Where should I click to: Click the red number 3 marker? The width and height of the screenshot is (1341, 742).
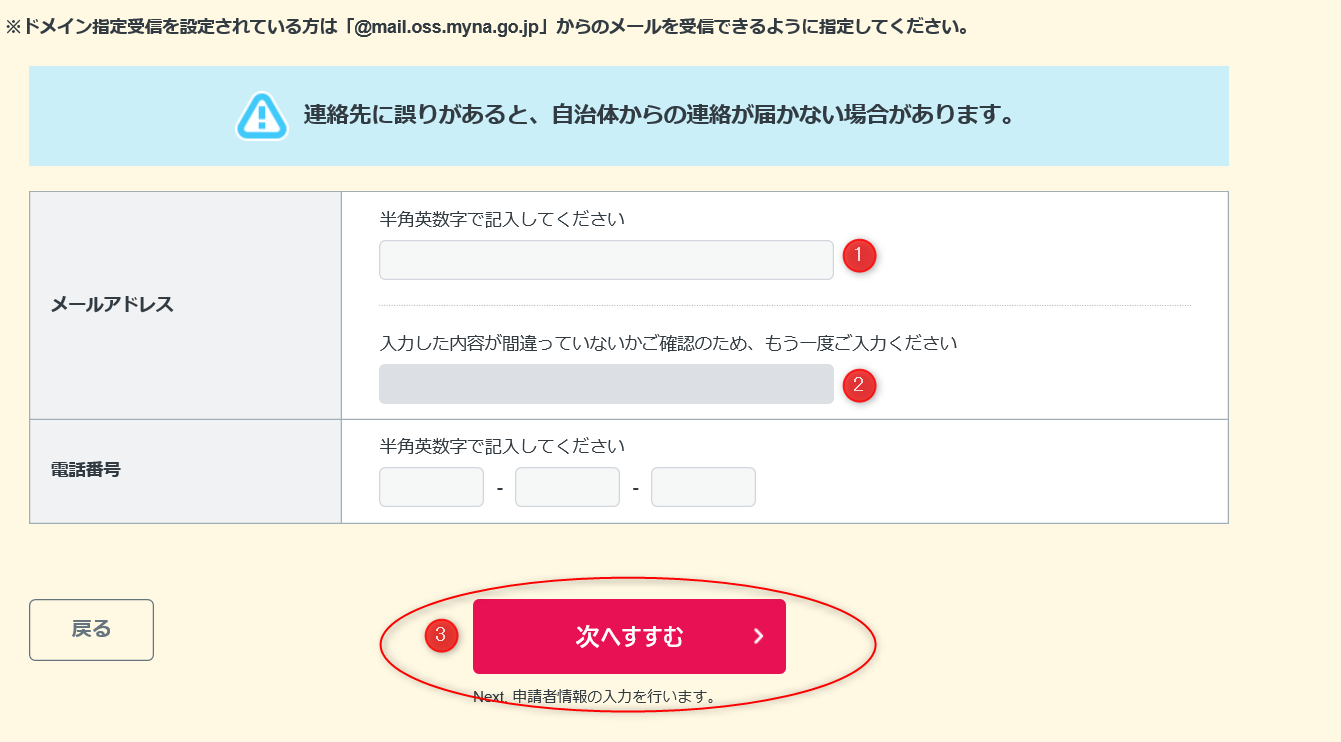[x=441, y=635]
